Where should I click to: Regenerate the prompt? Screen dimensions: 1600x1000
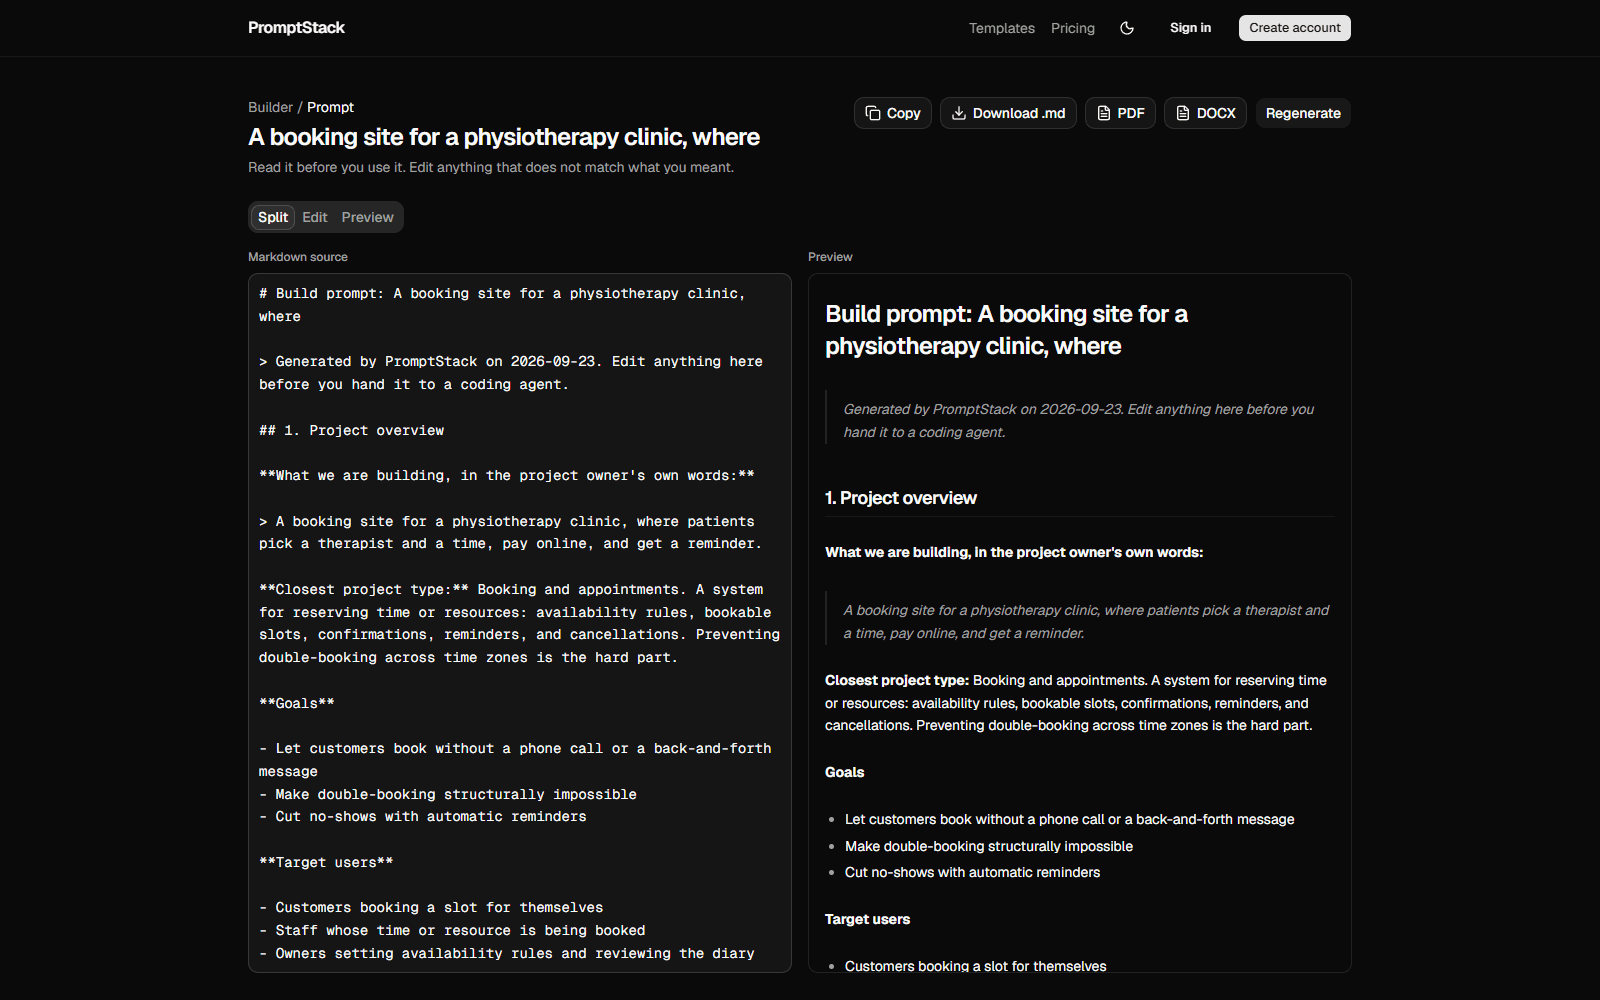(1303, 113)
